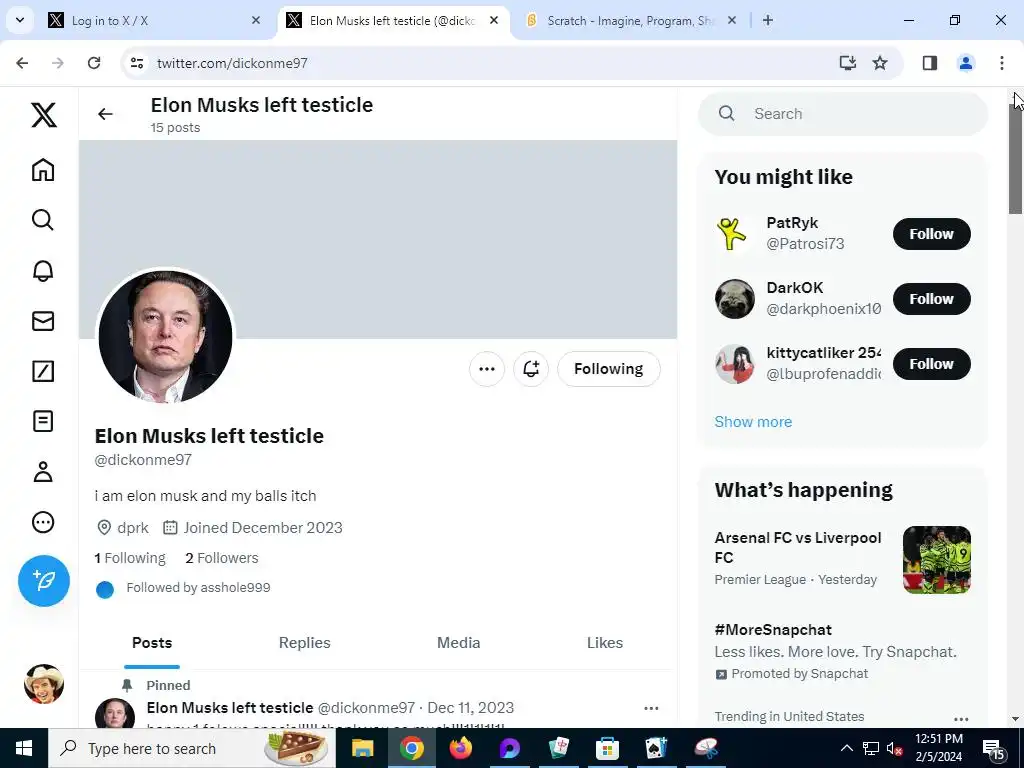Open account switcher avatar at sidebar bottom
1024x768 pixels.
pos(44,684)
